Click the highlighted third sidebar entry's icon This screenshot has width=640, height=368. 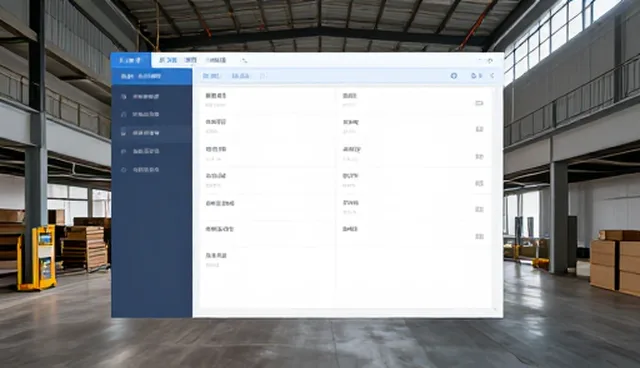coord(124,132)
